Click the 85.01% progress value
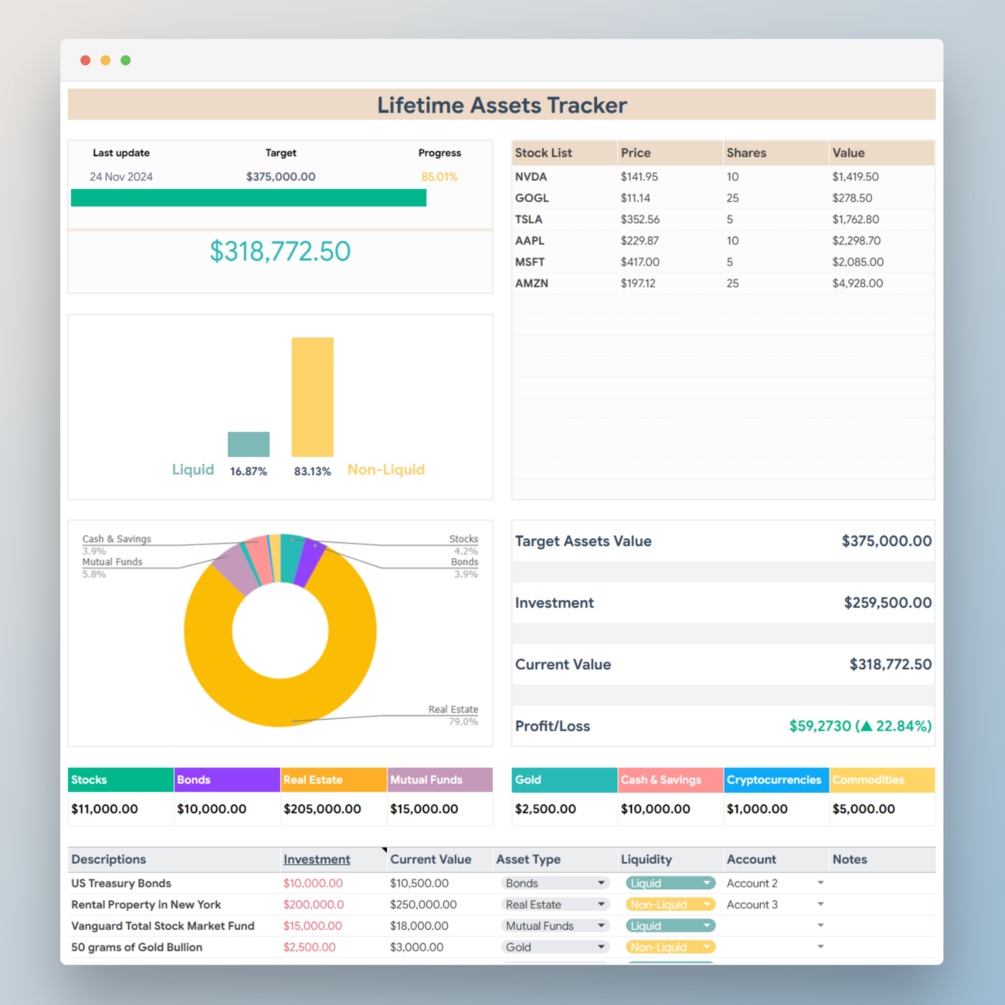1005x1005 pixels. [x=439, y=177]
